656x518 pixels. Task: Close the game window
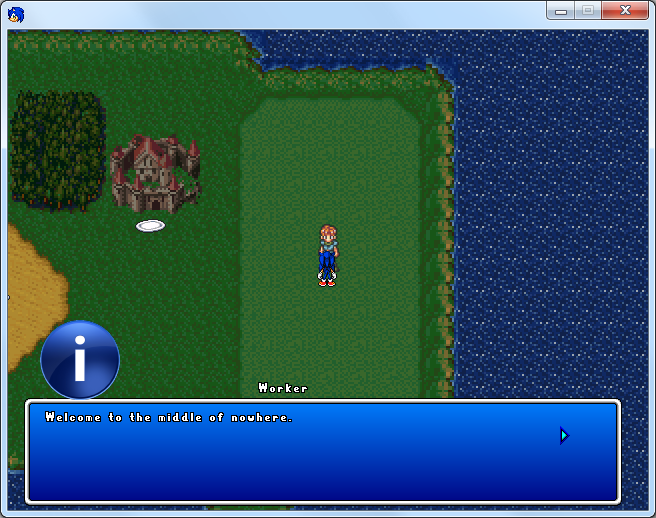(x=626, y=11)
